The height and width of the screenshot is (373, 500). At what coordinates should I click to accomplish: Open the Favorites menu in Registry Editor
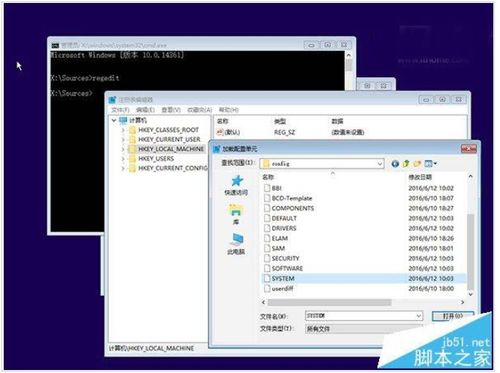[199, 110]
